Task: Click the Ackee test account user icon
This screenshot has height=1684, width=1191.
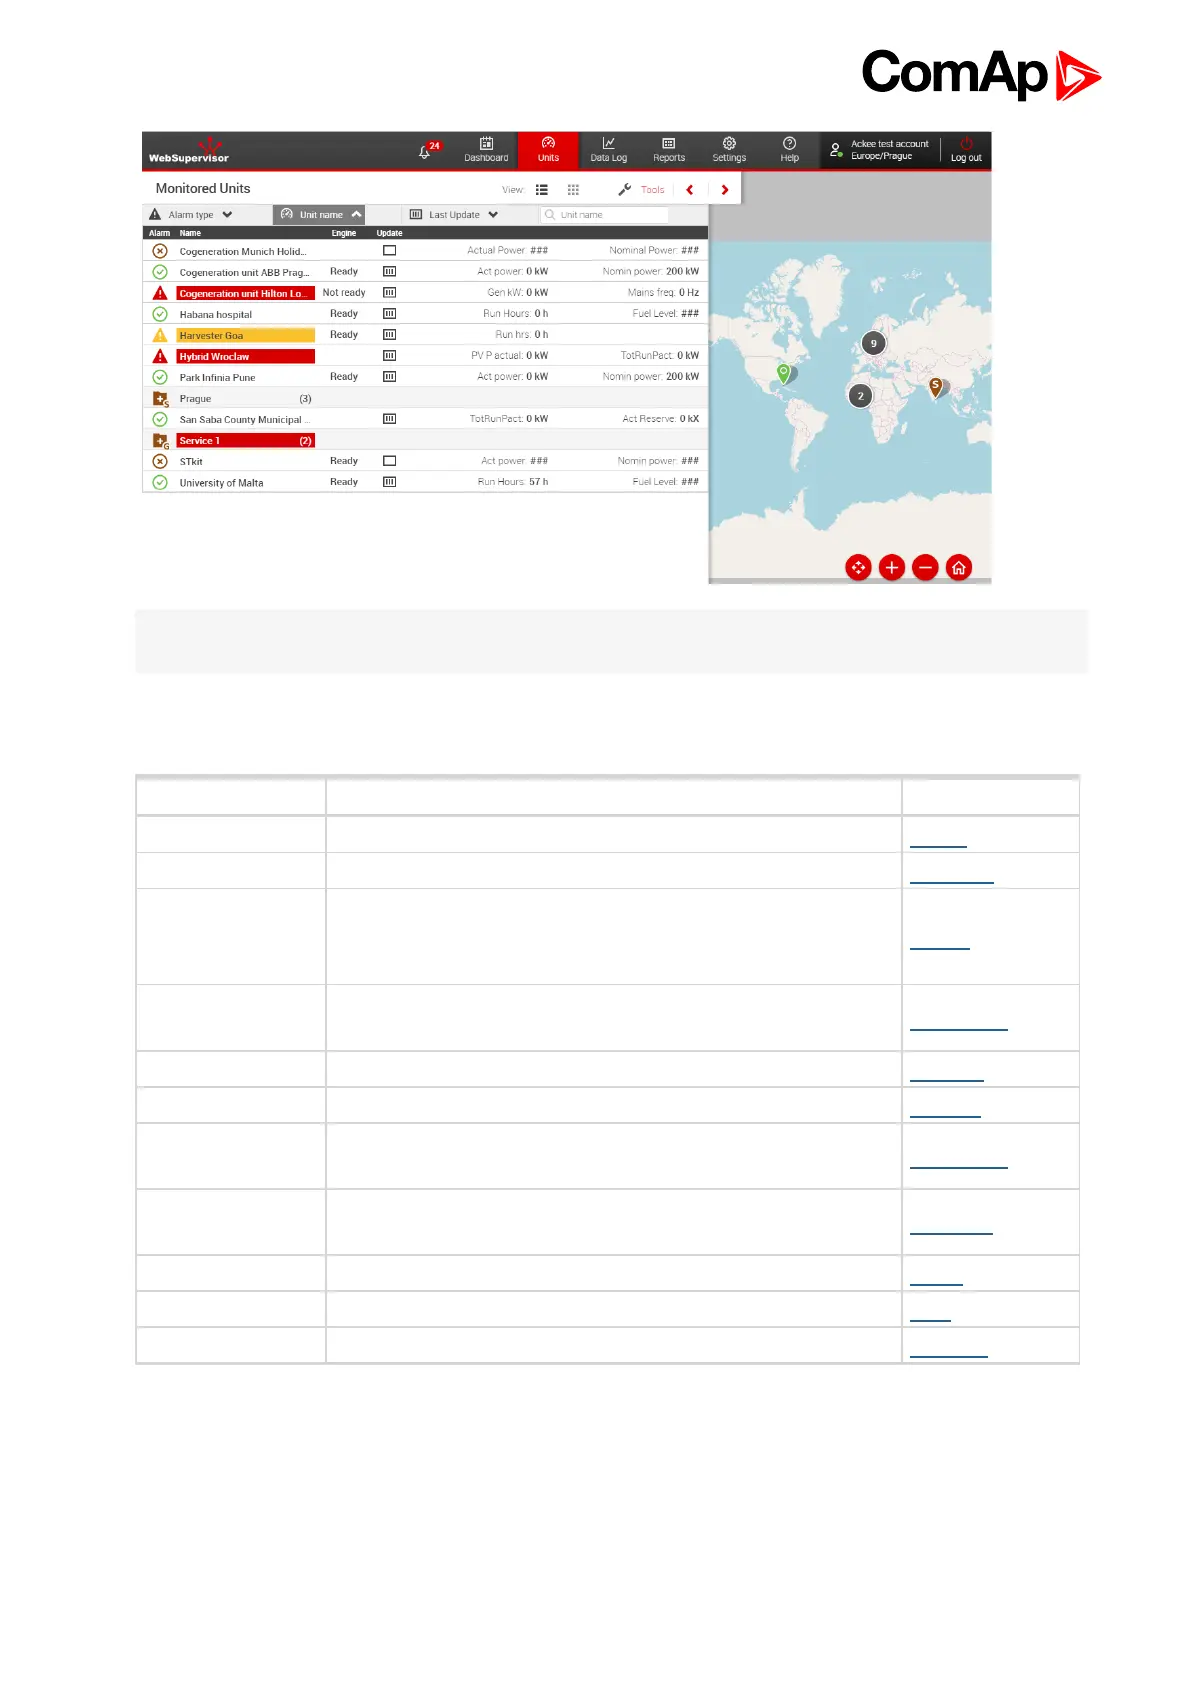Action: (836, 151)
